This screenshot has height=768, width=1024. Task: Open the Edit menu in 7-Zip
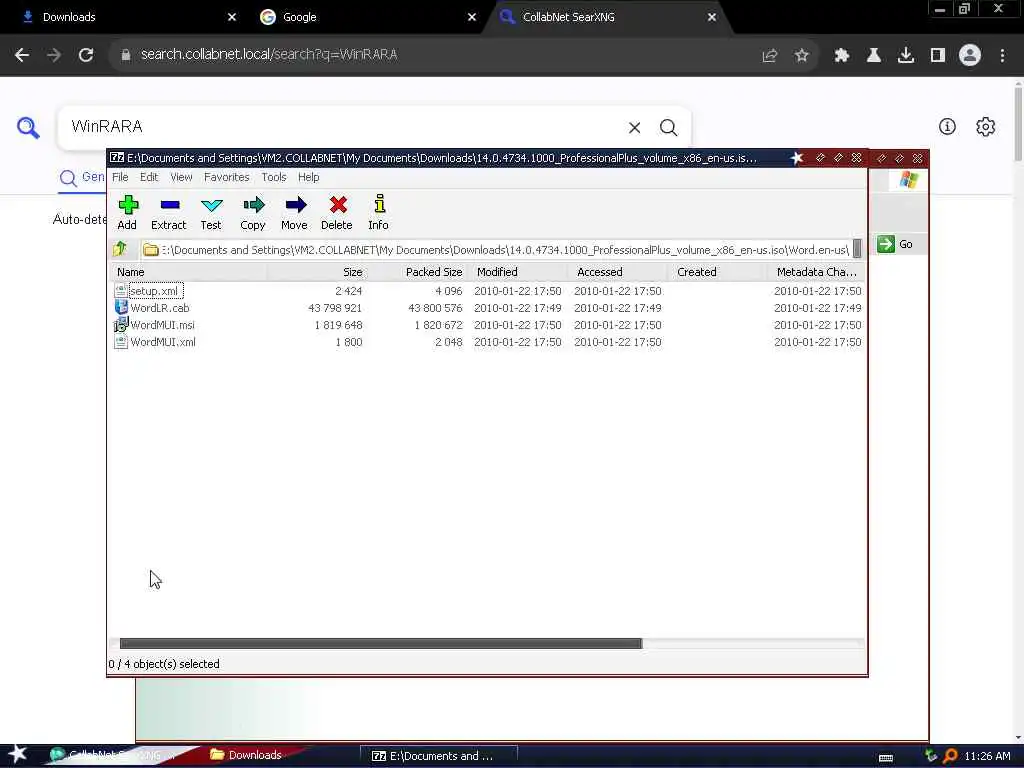point(149,177)
